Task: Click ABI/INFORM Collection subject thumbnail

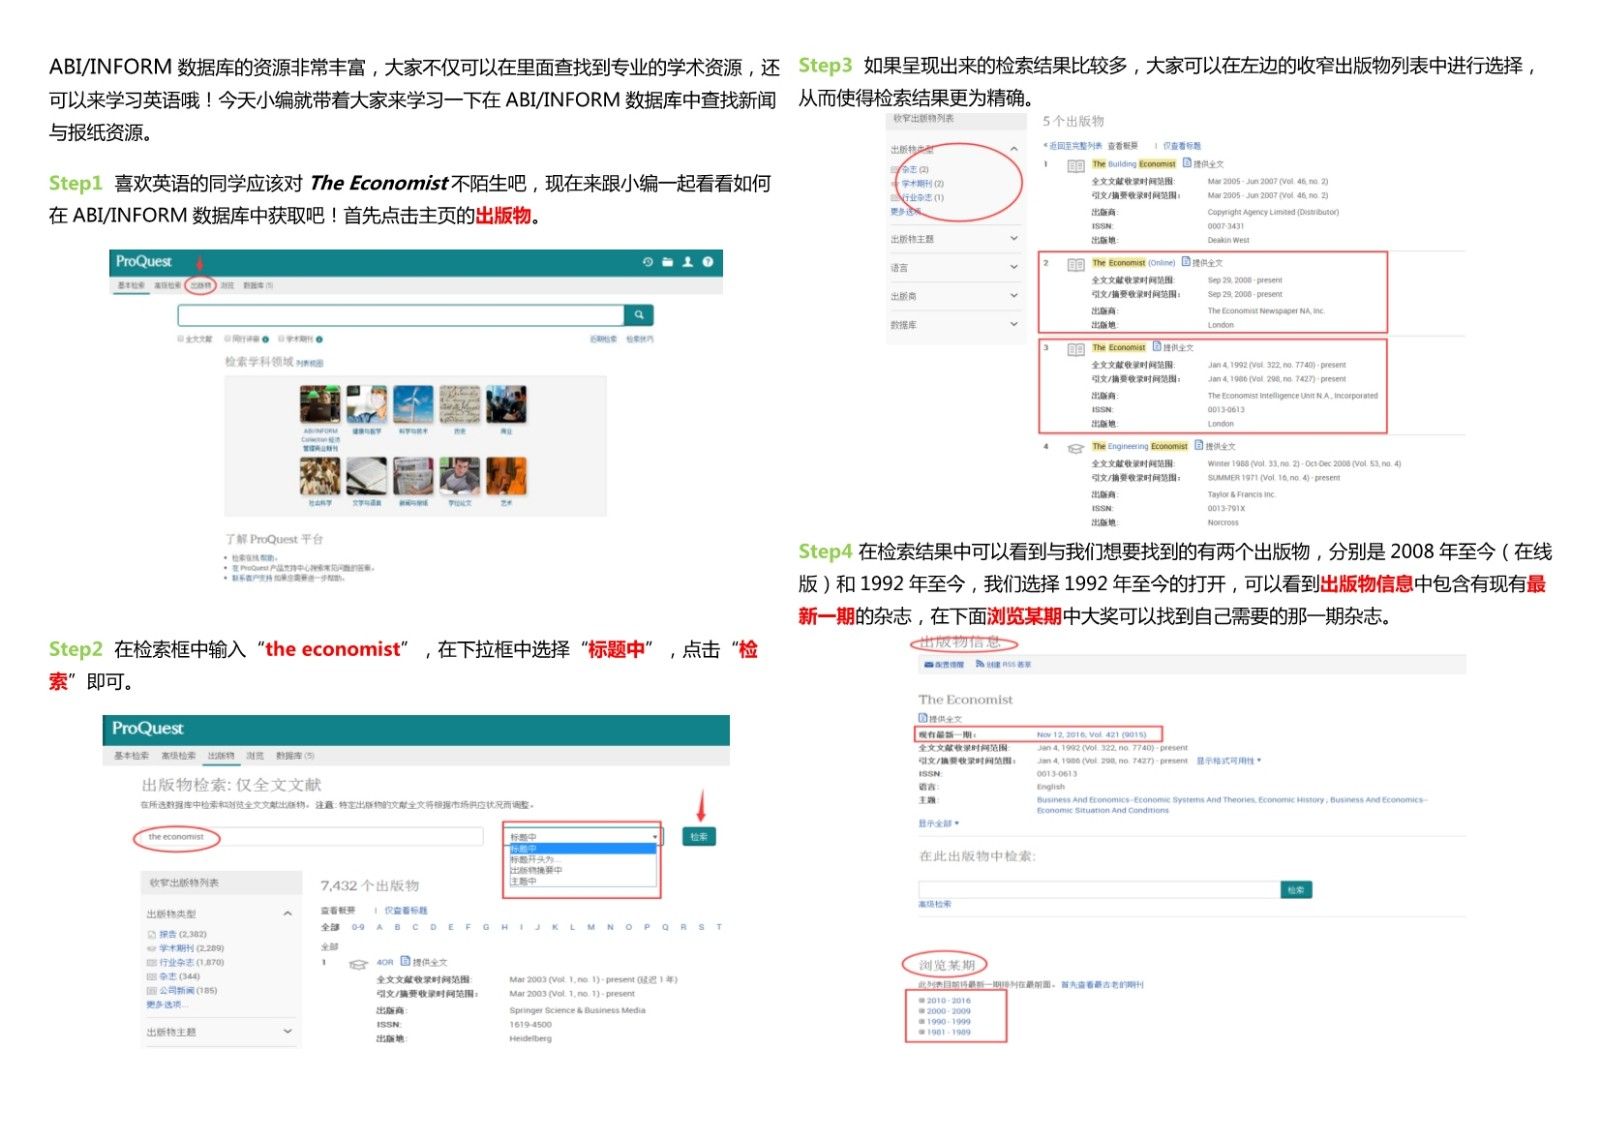Action: click(x=320, y=405)
